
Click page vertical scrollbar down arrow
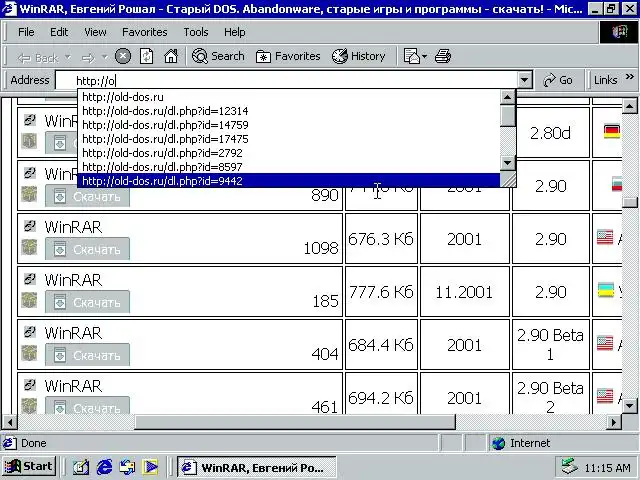click(629, 406)
